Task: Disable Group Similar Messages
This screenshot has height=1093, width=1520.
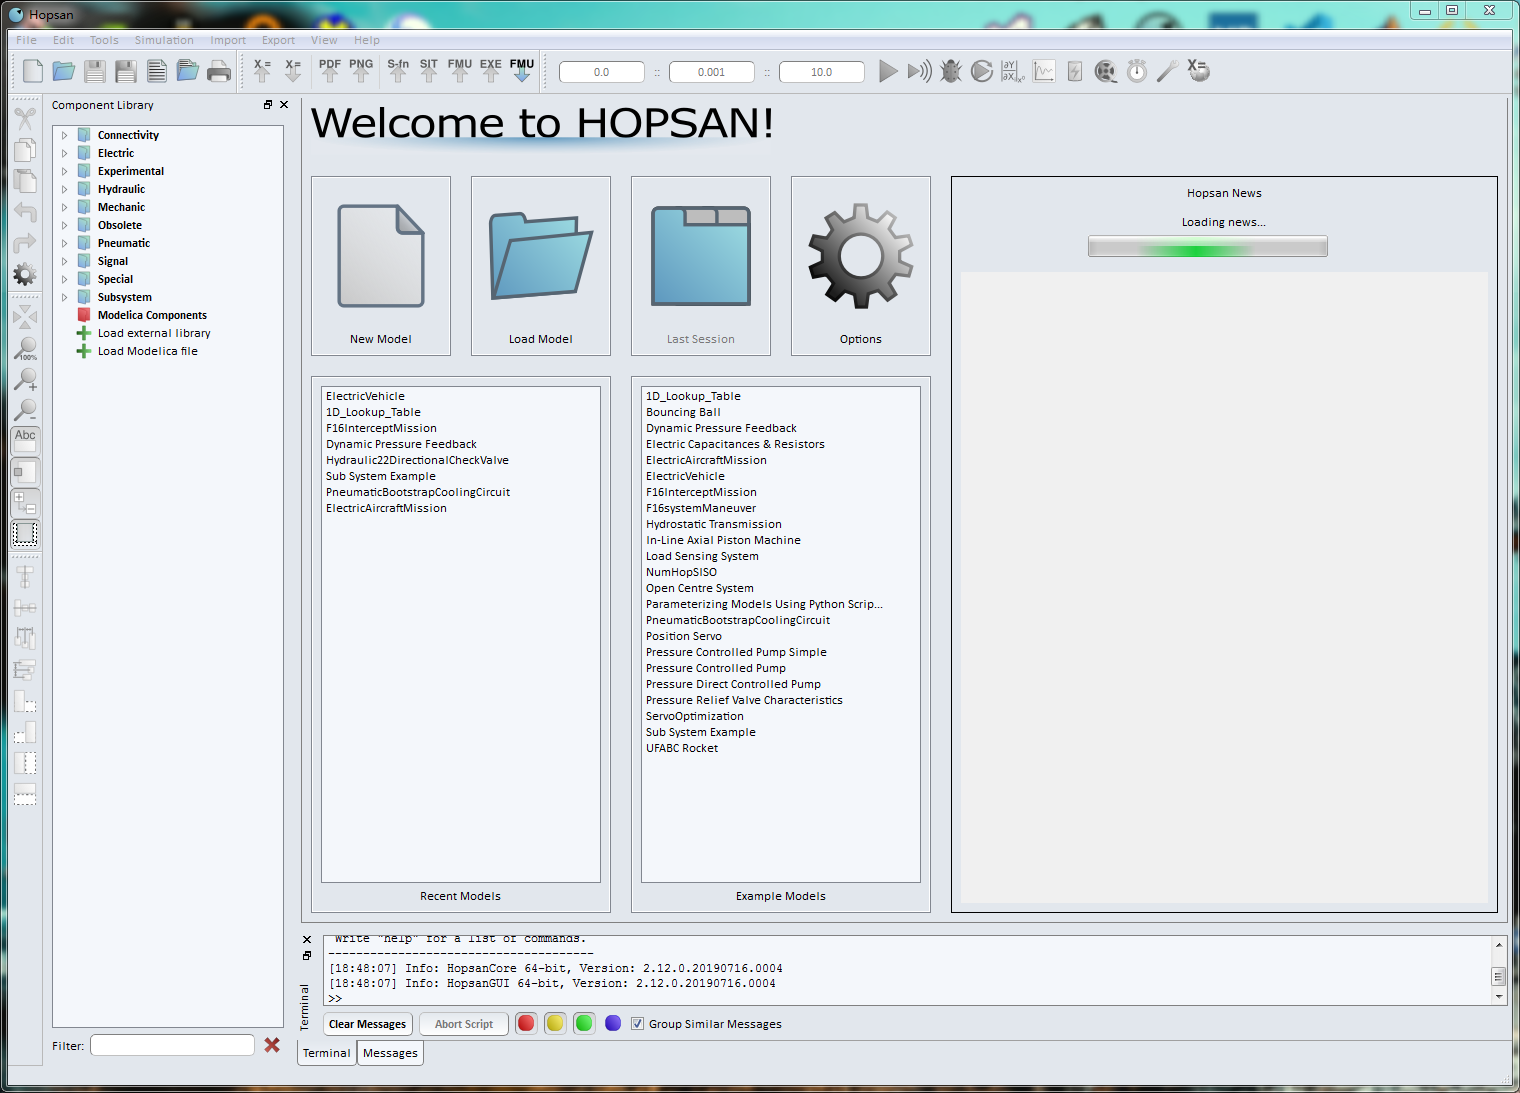Action: pyautogui.click(x=637, y=1023)
